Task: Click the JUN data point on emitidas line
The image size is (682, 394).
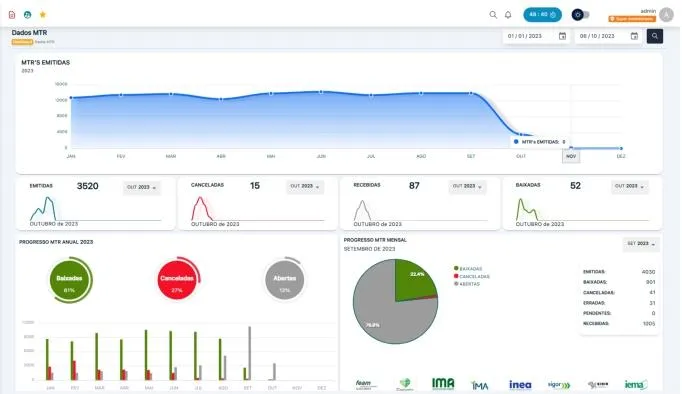Action: tap(321, 92)
